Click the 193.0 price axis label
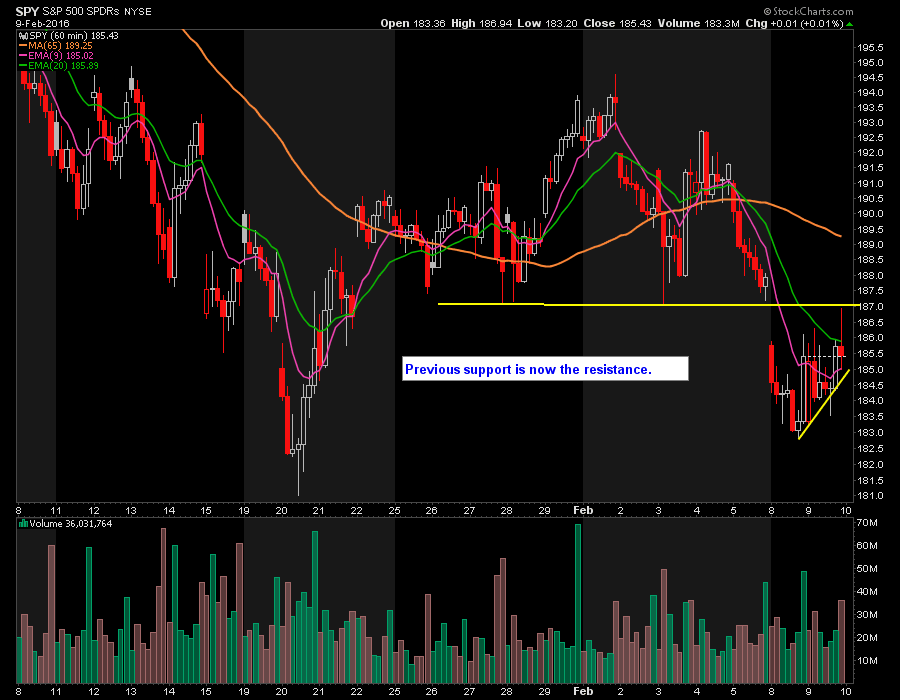 [x=871, y=123]
